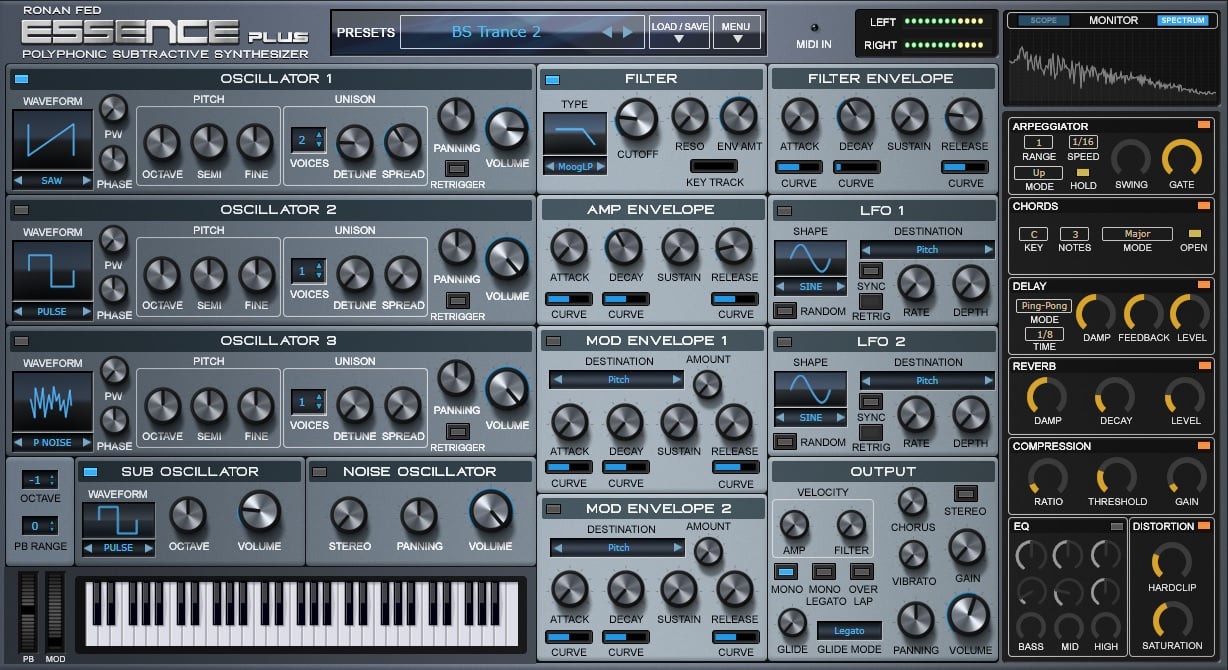Click the Arpeggiator Speed 1/16 field
Image resolution: width=1228 pixels, height=670 pixels.
tap(1083, 142)
